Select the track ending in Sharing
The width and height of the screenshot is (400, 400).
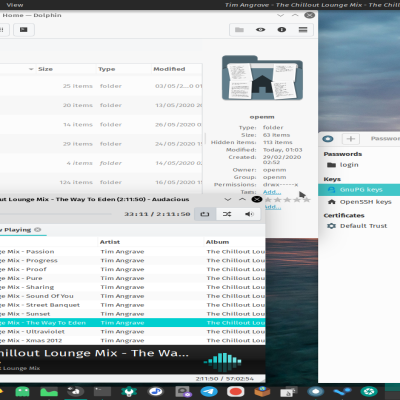(x=133, y=287)
